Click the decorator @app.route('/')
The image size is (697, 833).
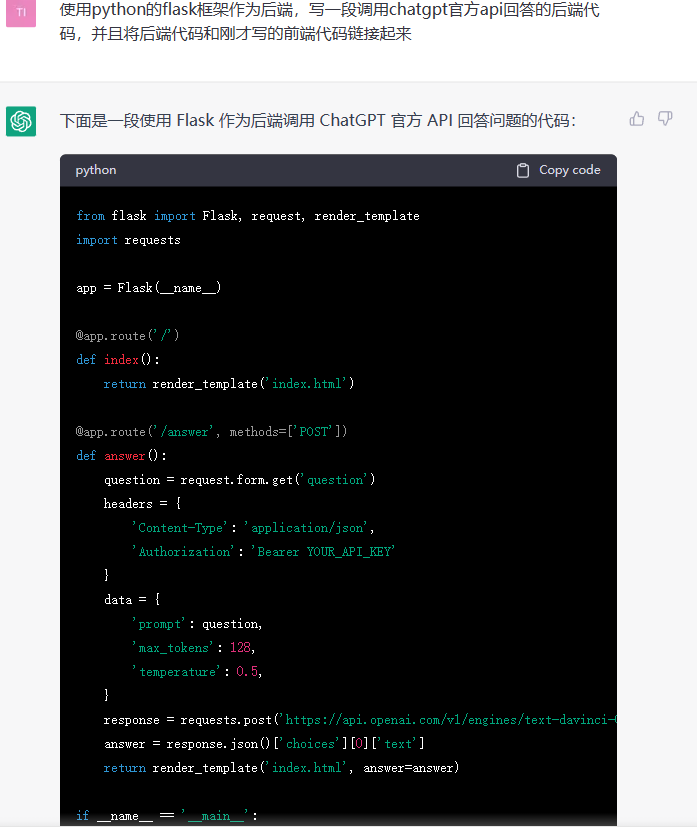[x=128, y=336]
